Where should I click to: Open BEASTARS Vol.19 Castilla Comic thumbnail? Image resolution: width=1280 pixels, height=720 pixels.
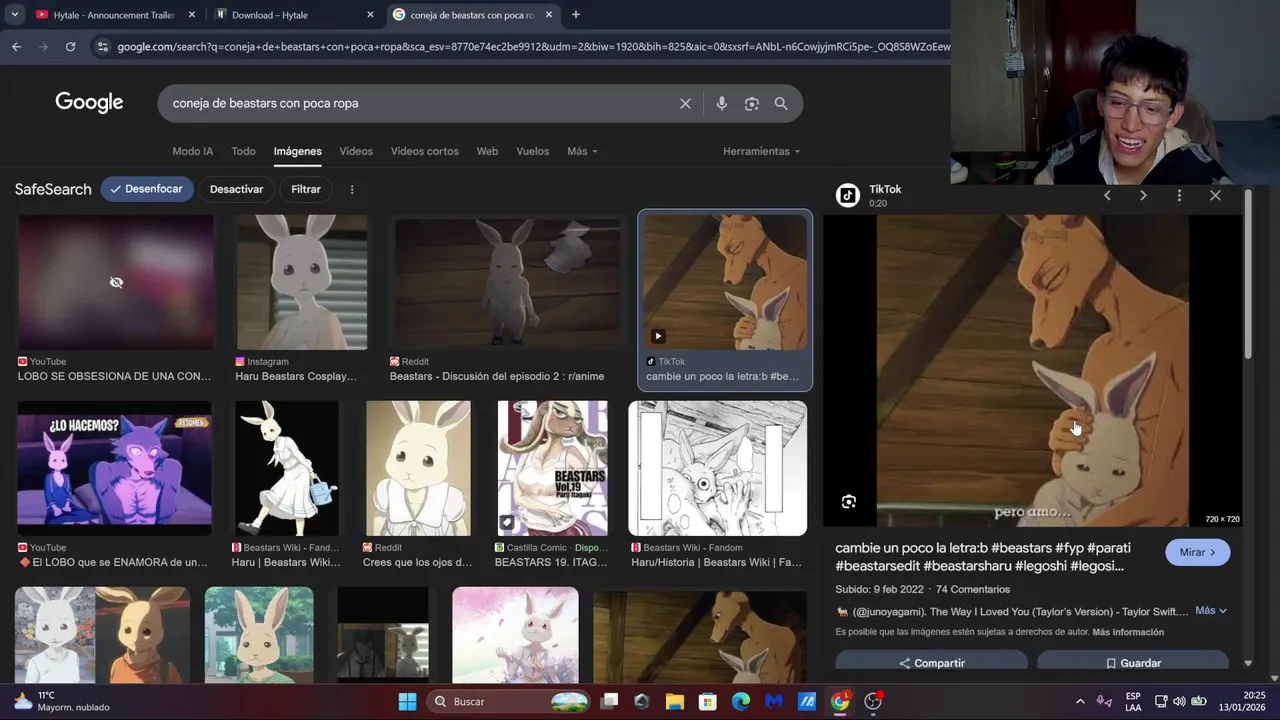click(x=552, y=468)
